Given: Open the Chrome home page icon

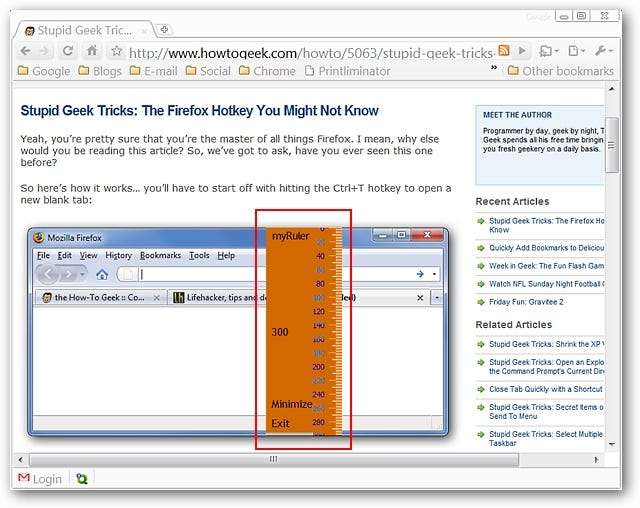Looking at the screenshot, I should pyautogui.click(x=92, y=51).
